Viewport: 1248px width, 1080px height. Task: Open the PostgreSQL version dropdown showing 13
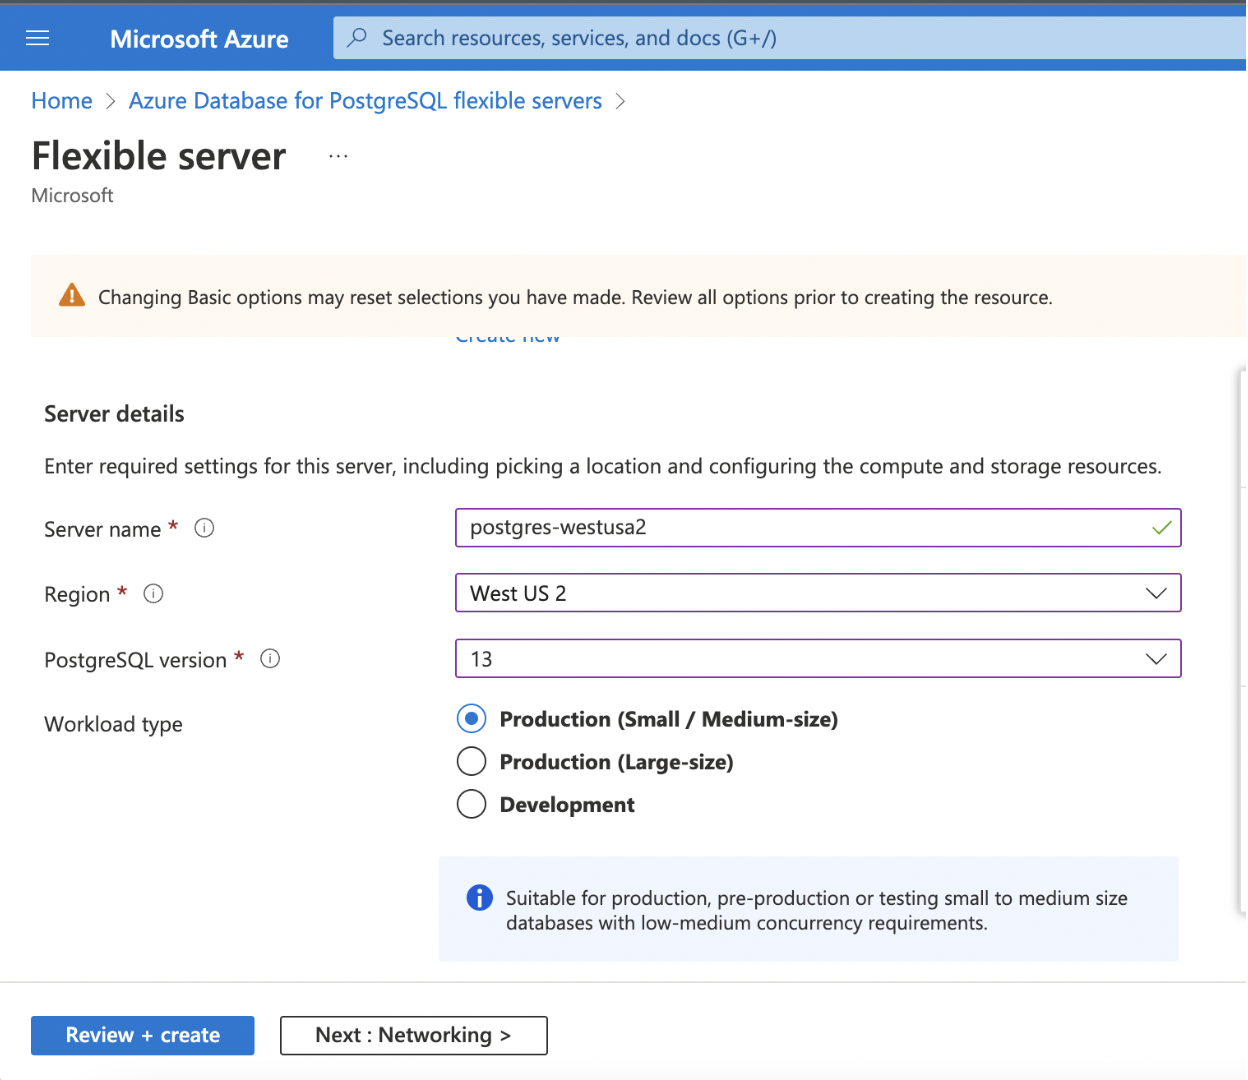(x=818, y=659)
